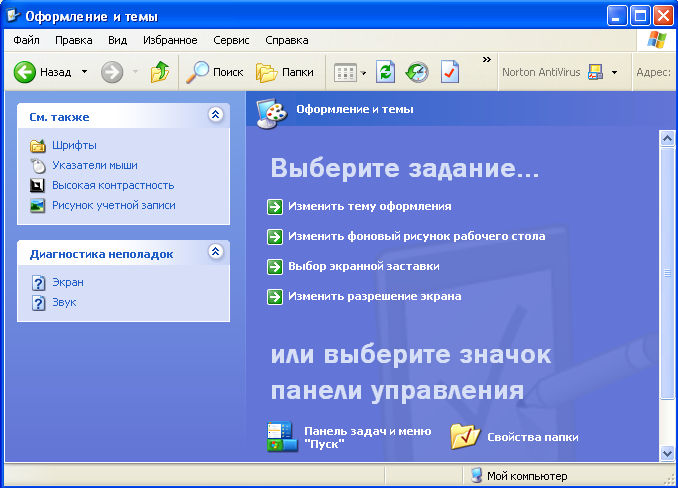Collapse the Диагностика неполадок panel
Image resolution: width=678 pixels, height=488 pixels.
click(216, 251)
